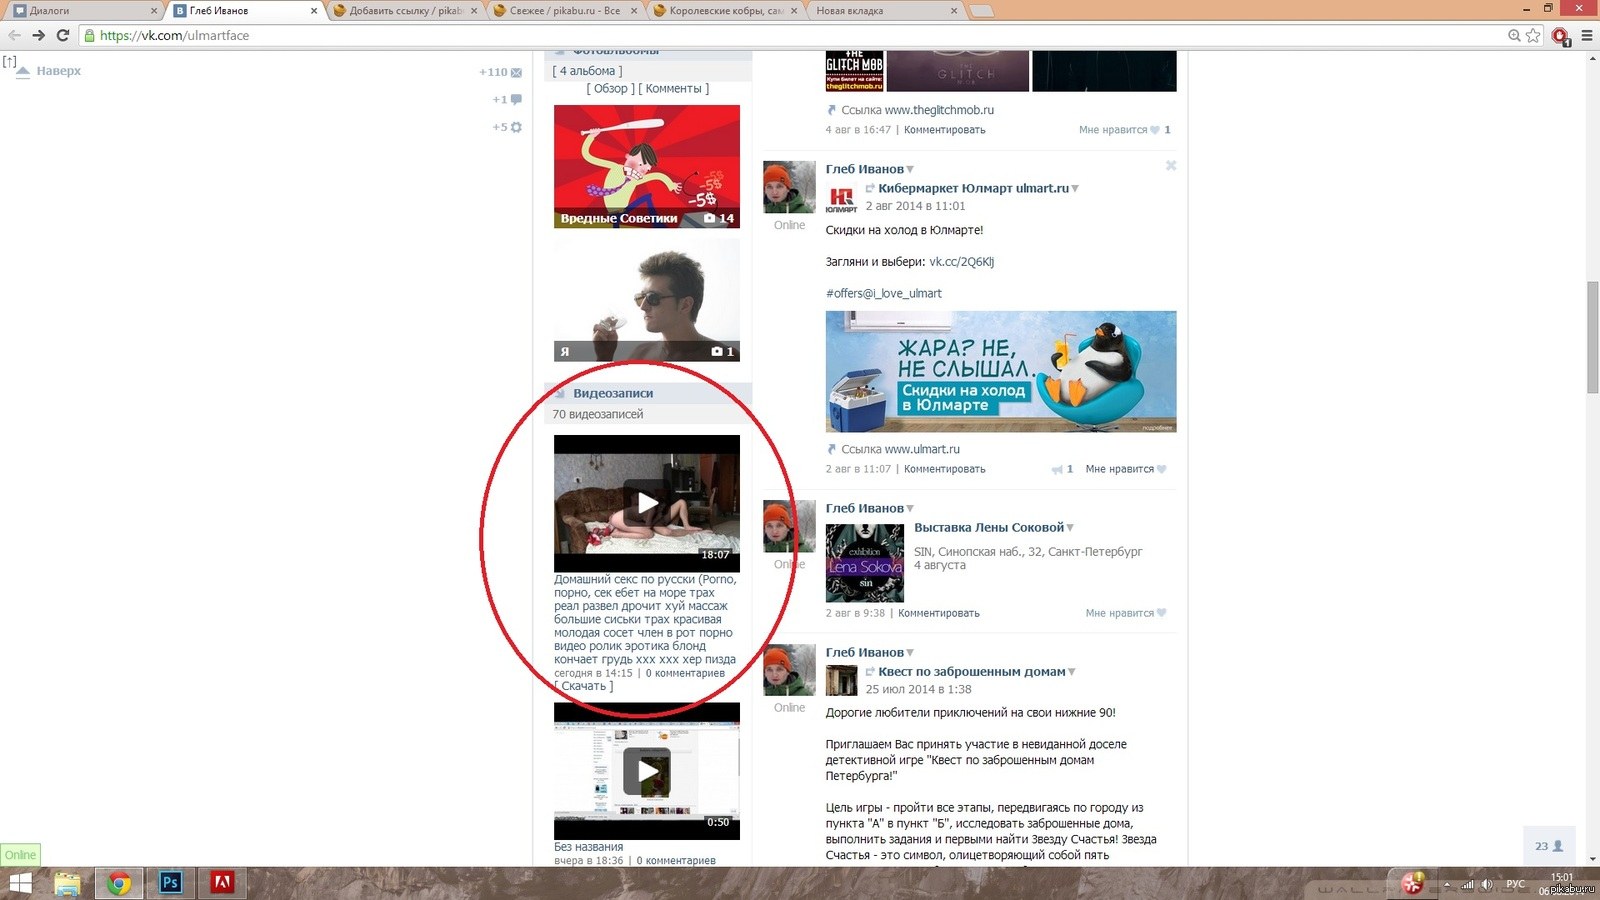1600x900 pixels.
Task: Like the Юлмарт cold discount post
Action: (1126, 469)
